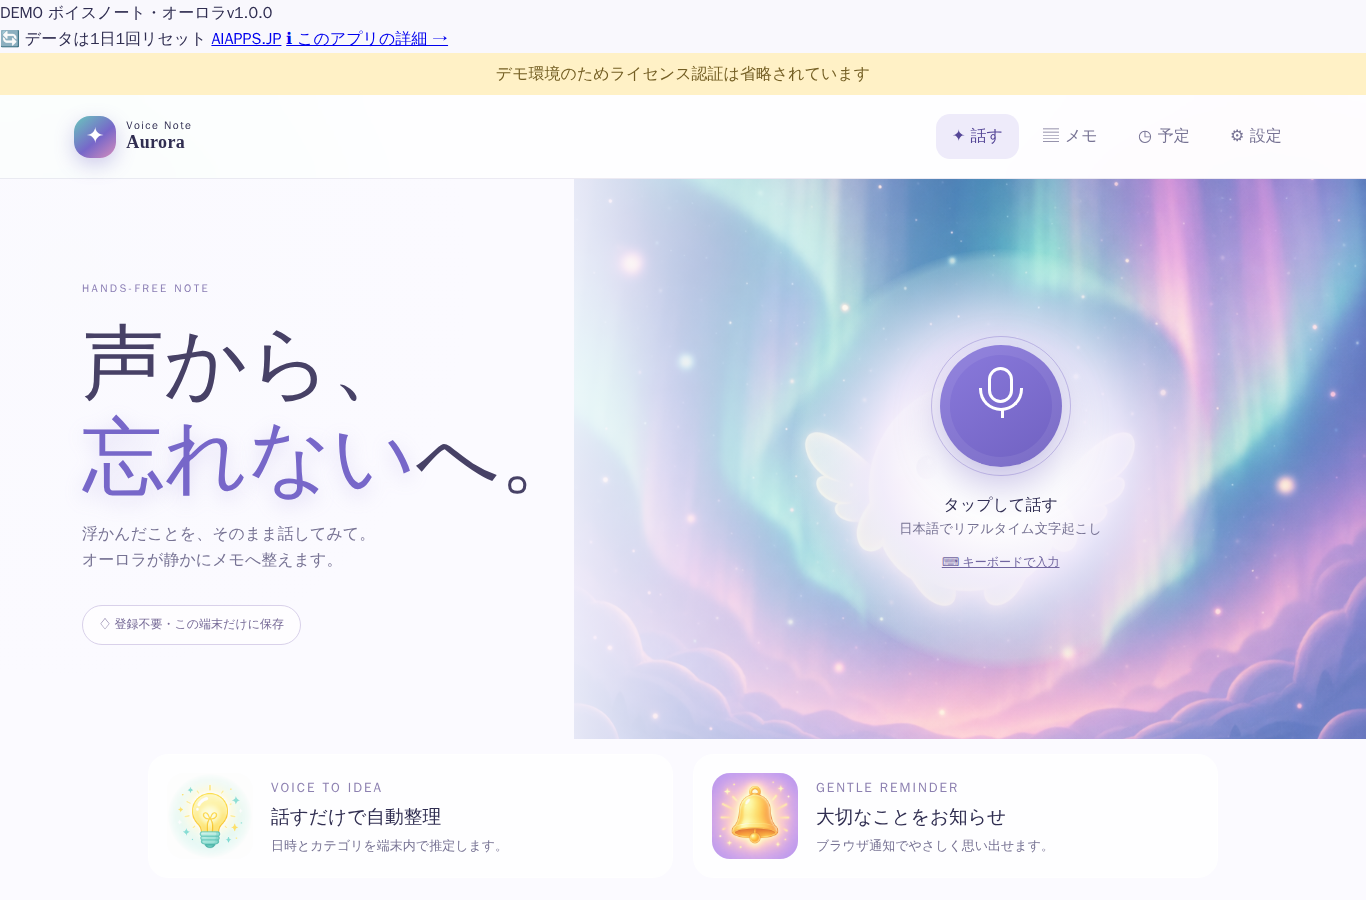Click the GENTLE REMINDER label
This screenshot has width=1366, height=900.
887,788
